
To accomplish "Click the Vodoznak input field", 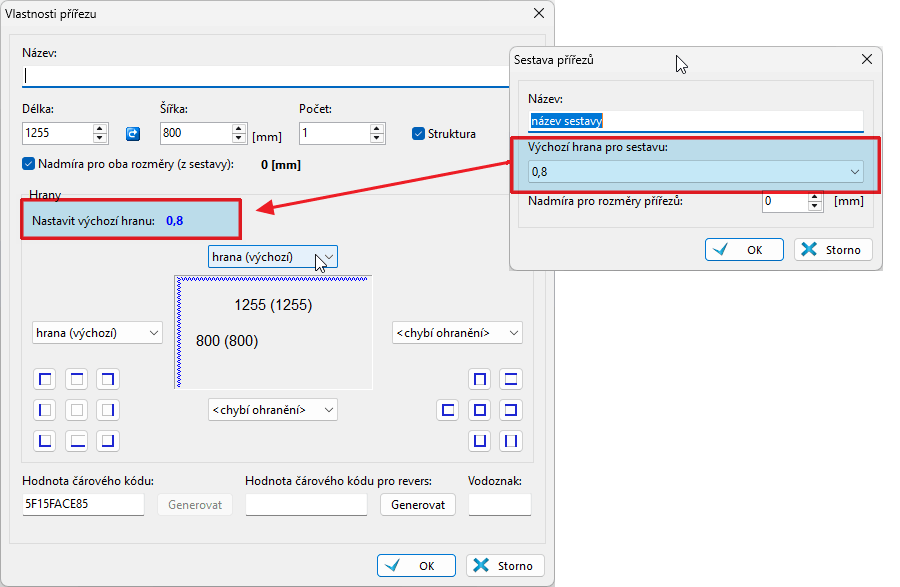I will [499, 505].
